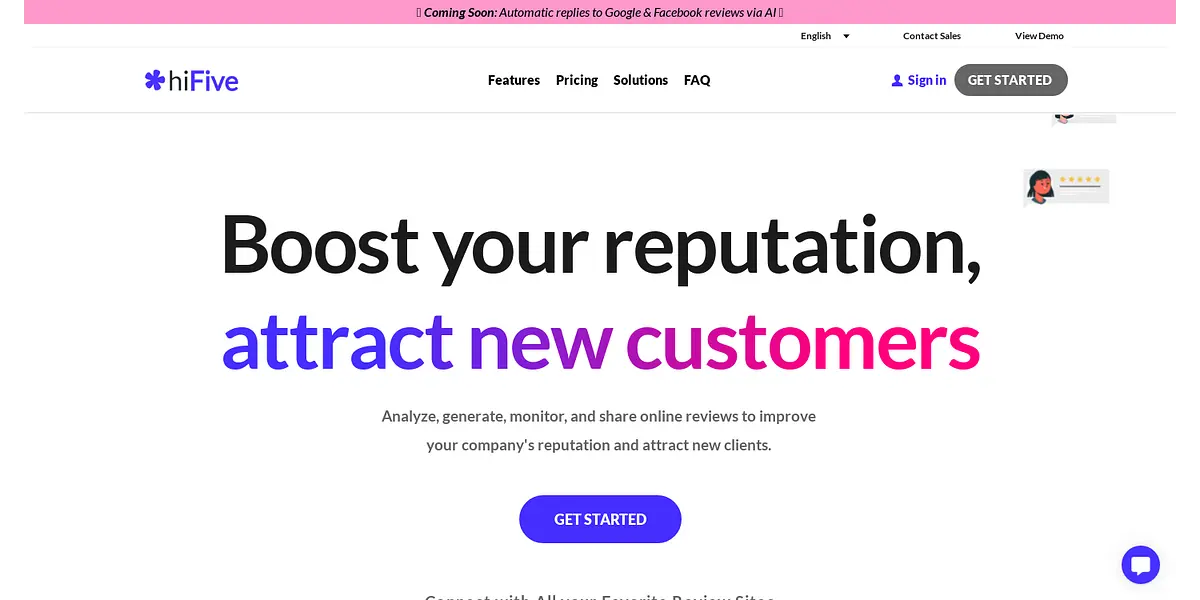The height and width of the screenshot is (600, 1200).
Task: Click the reviewer avatar in the review card
Action: pyautogui.click(x=1040, y=186)
